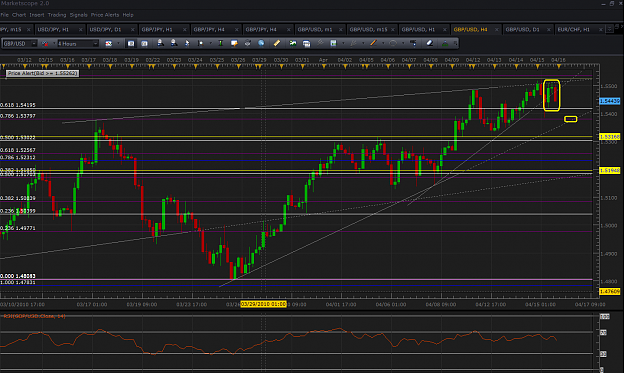Viewport: 625px width, 373px height.
Task: Click the yellow 1.47609 price label
Action: 610,292
